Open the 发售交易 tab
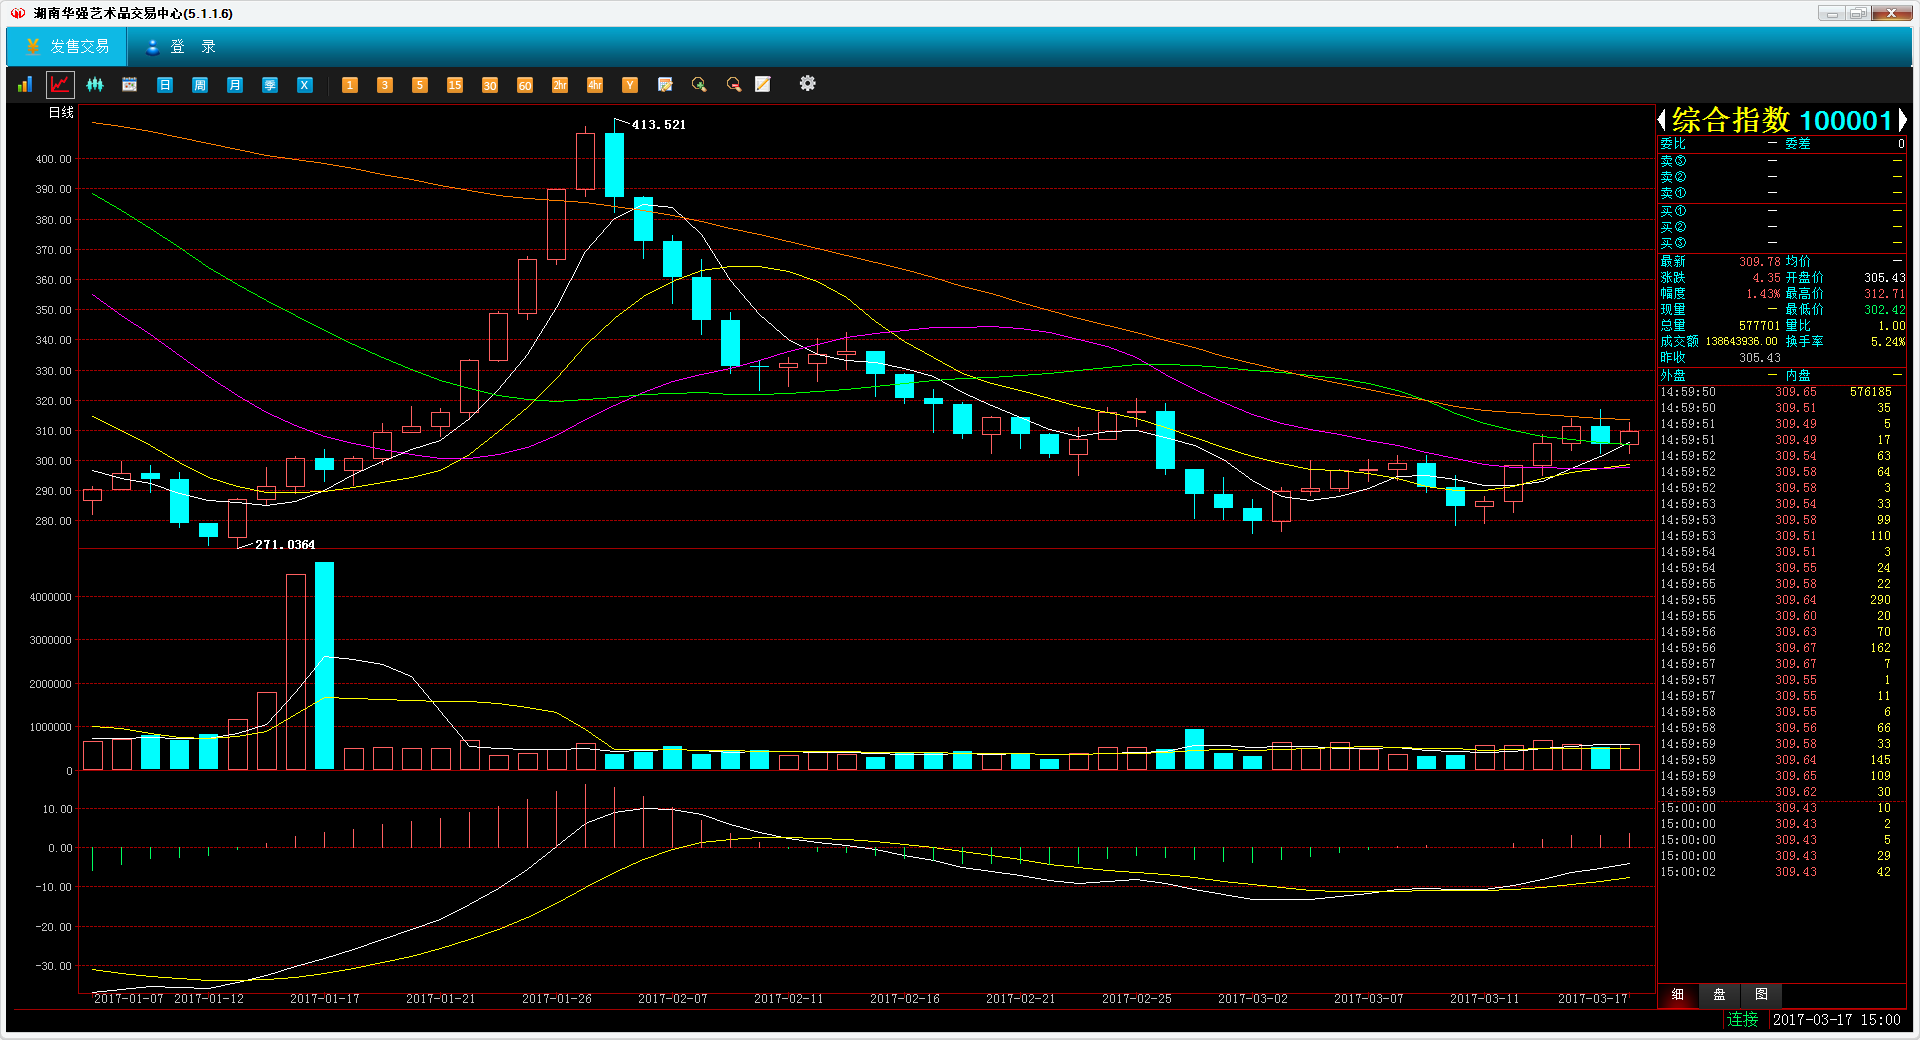The width and height of the screenshot is (1920, 1040). (67, 47)
